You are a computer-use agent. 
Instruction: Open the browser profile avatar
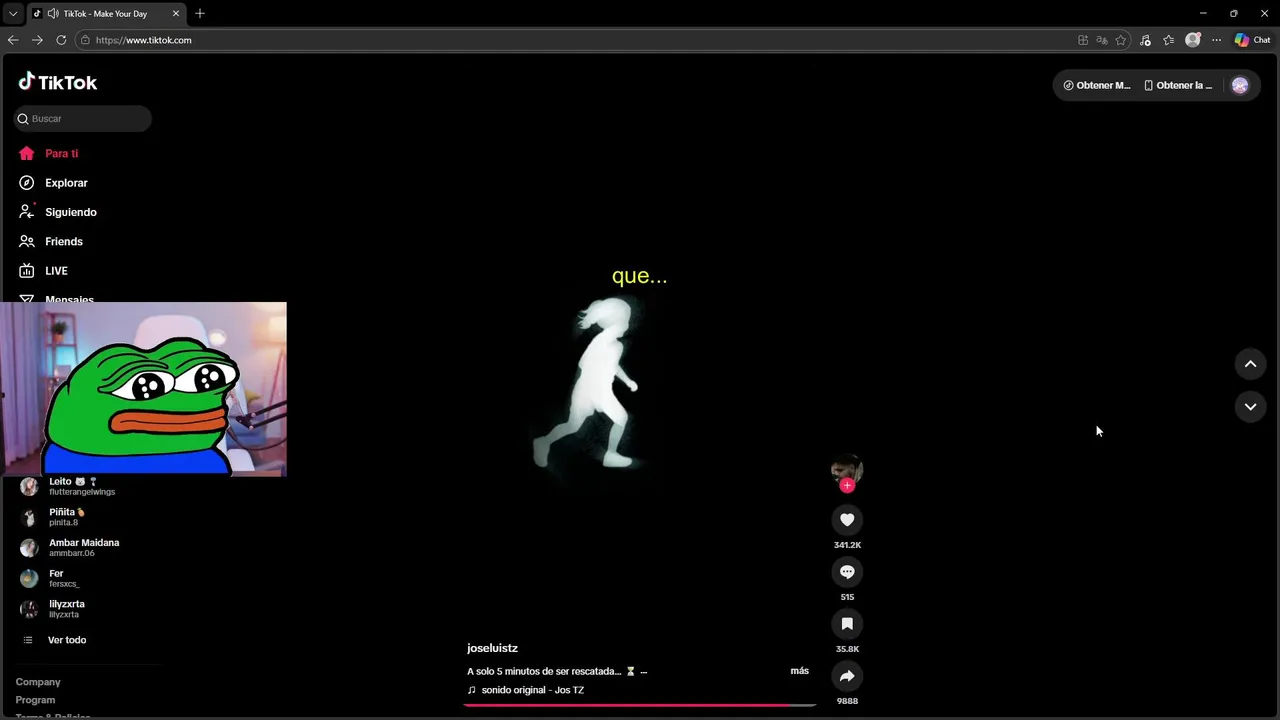click(x=1192, y=40)
